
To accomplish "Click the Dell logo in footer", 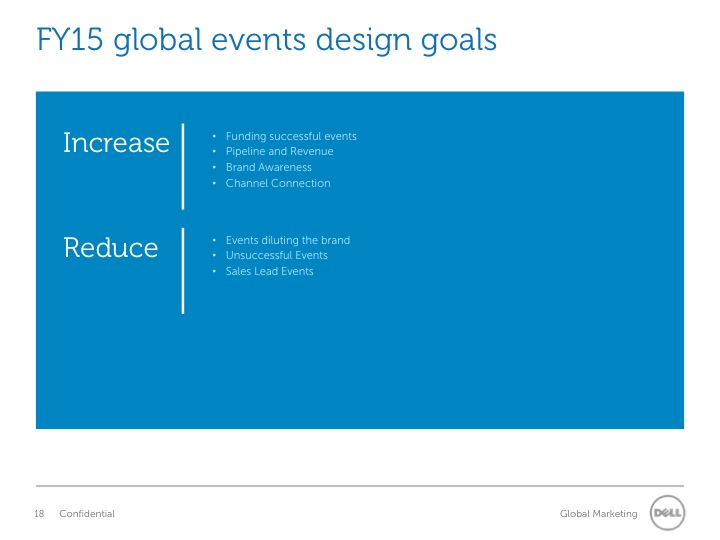I will [667, 512].
